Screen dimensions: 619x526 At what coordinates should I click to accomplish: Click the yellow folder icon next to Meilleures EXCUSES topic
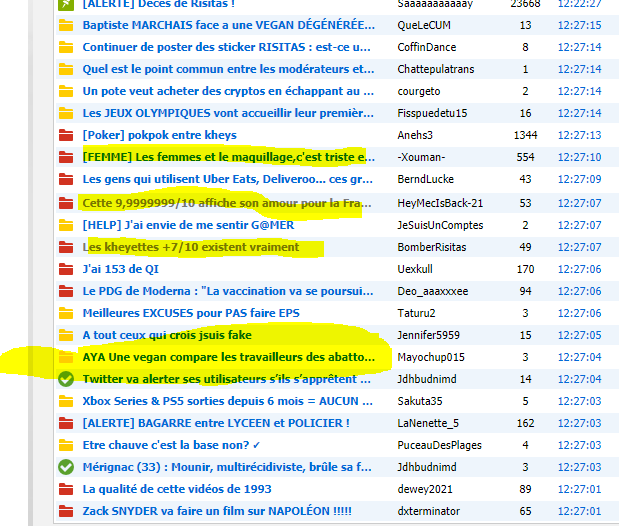click(x=66, y=313)
